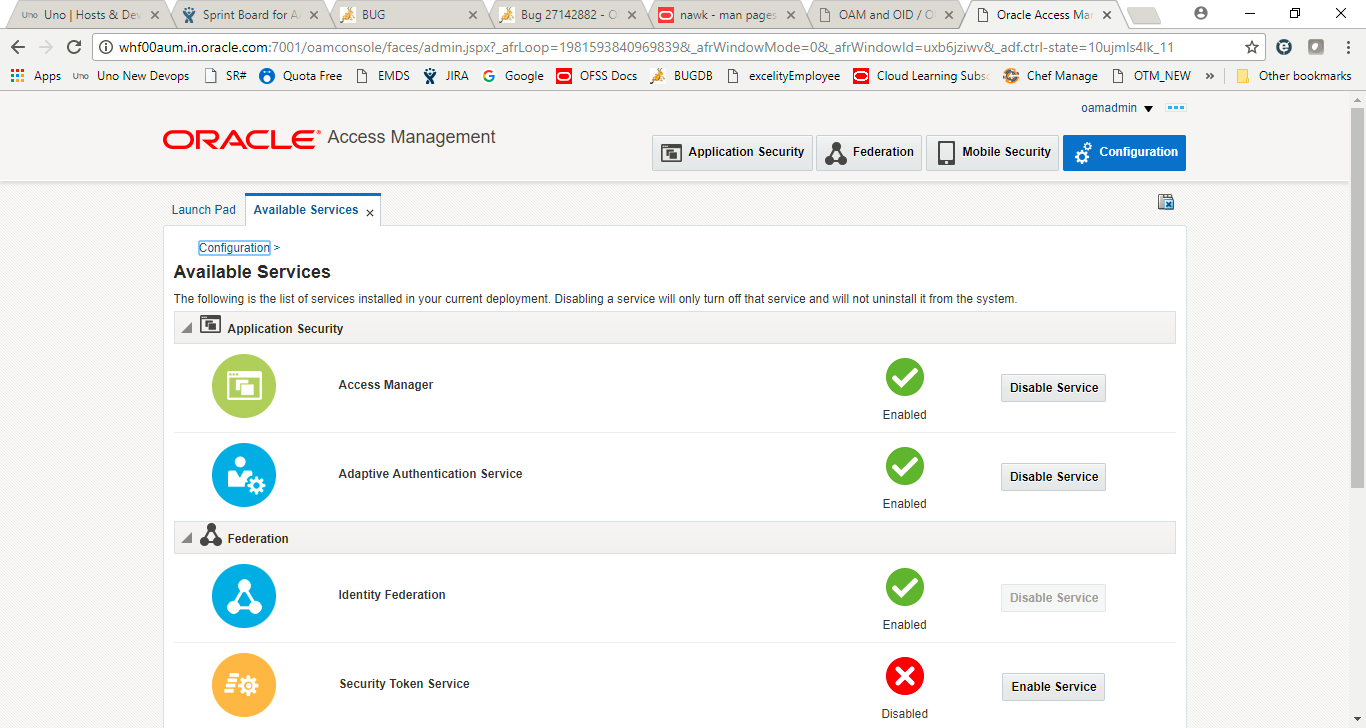The width and height of the screenshot is (1366, 728).
Task: Switch to the Sprint Board browser tab
Action: click(249, 15)
